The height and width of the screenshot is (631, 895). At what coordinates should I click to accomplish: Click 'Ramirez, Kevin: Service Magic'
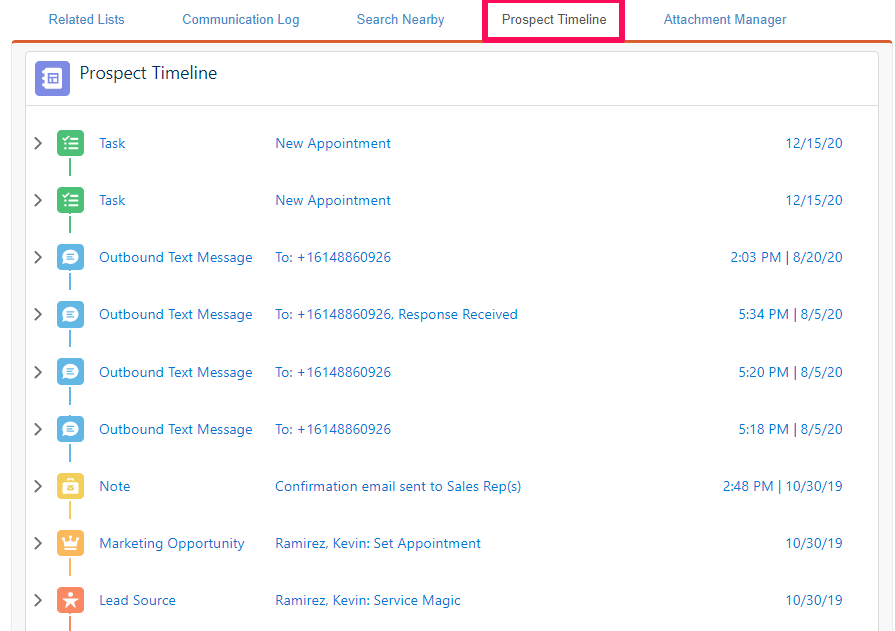click(368, 600)
